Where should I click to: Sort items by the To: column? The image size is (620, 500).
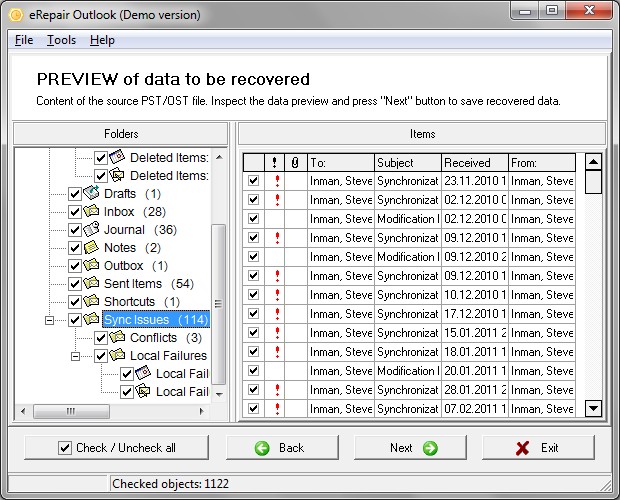[341, 162]
